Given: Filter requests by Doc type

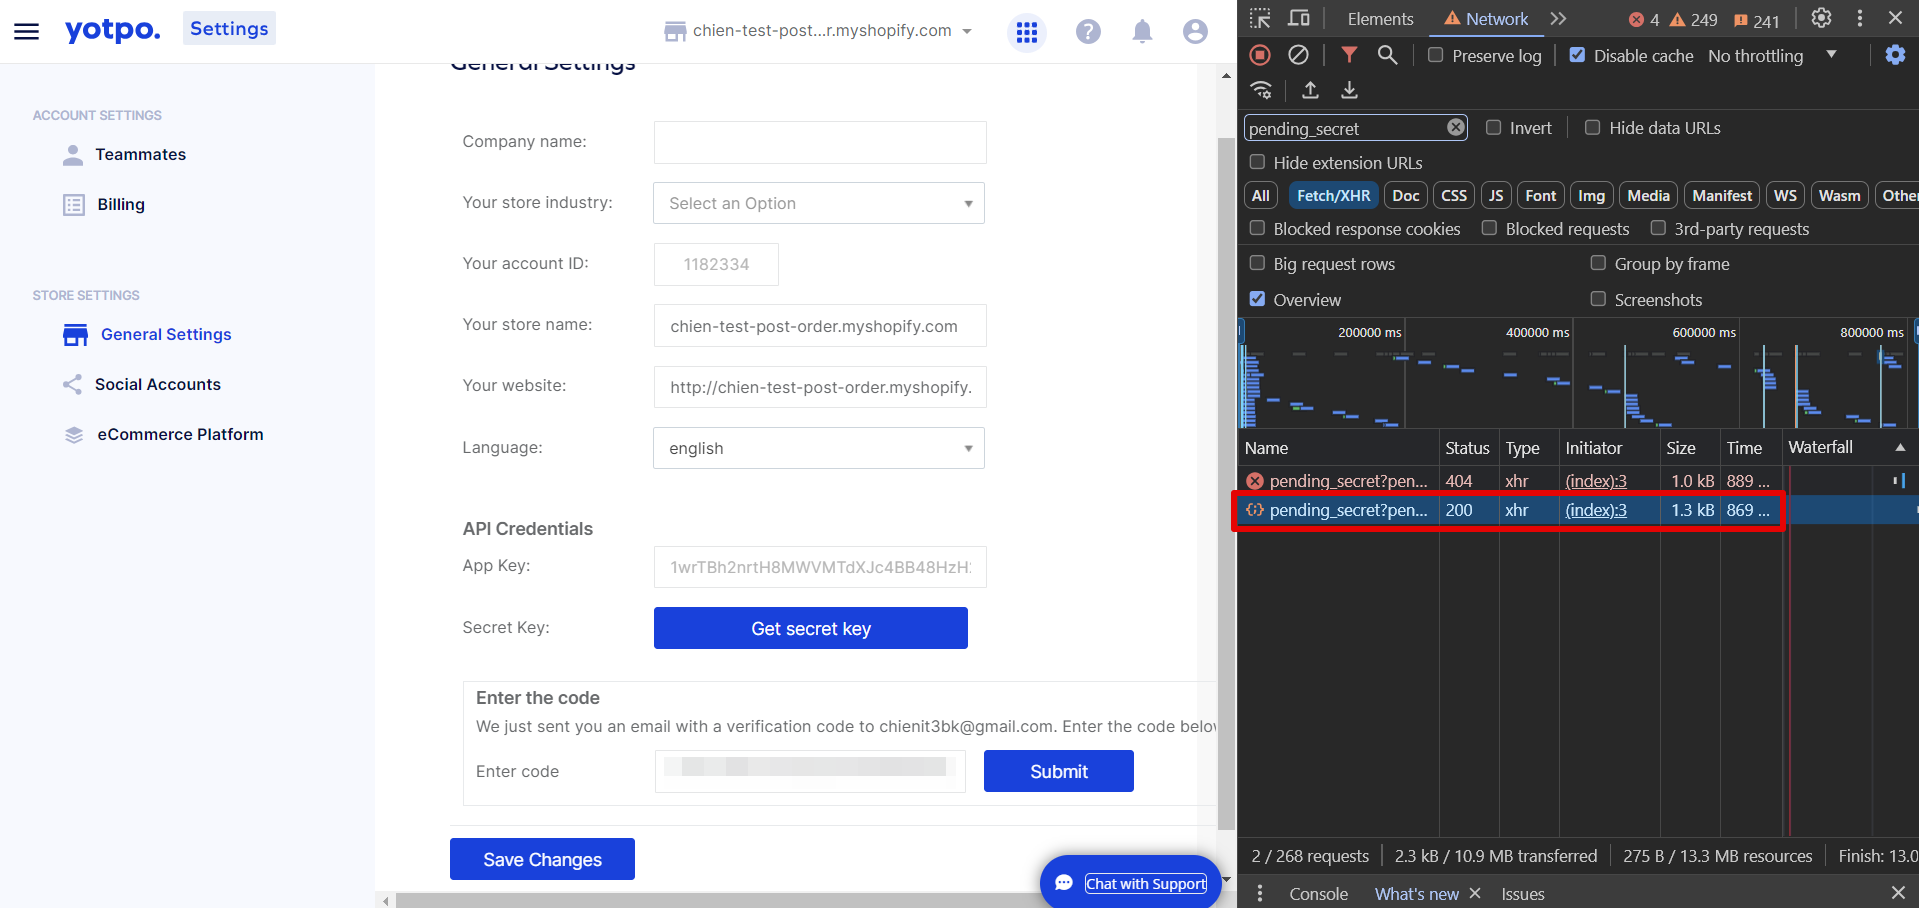Looking at the screenshot, I should coord(1405,196).
